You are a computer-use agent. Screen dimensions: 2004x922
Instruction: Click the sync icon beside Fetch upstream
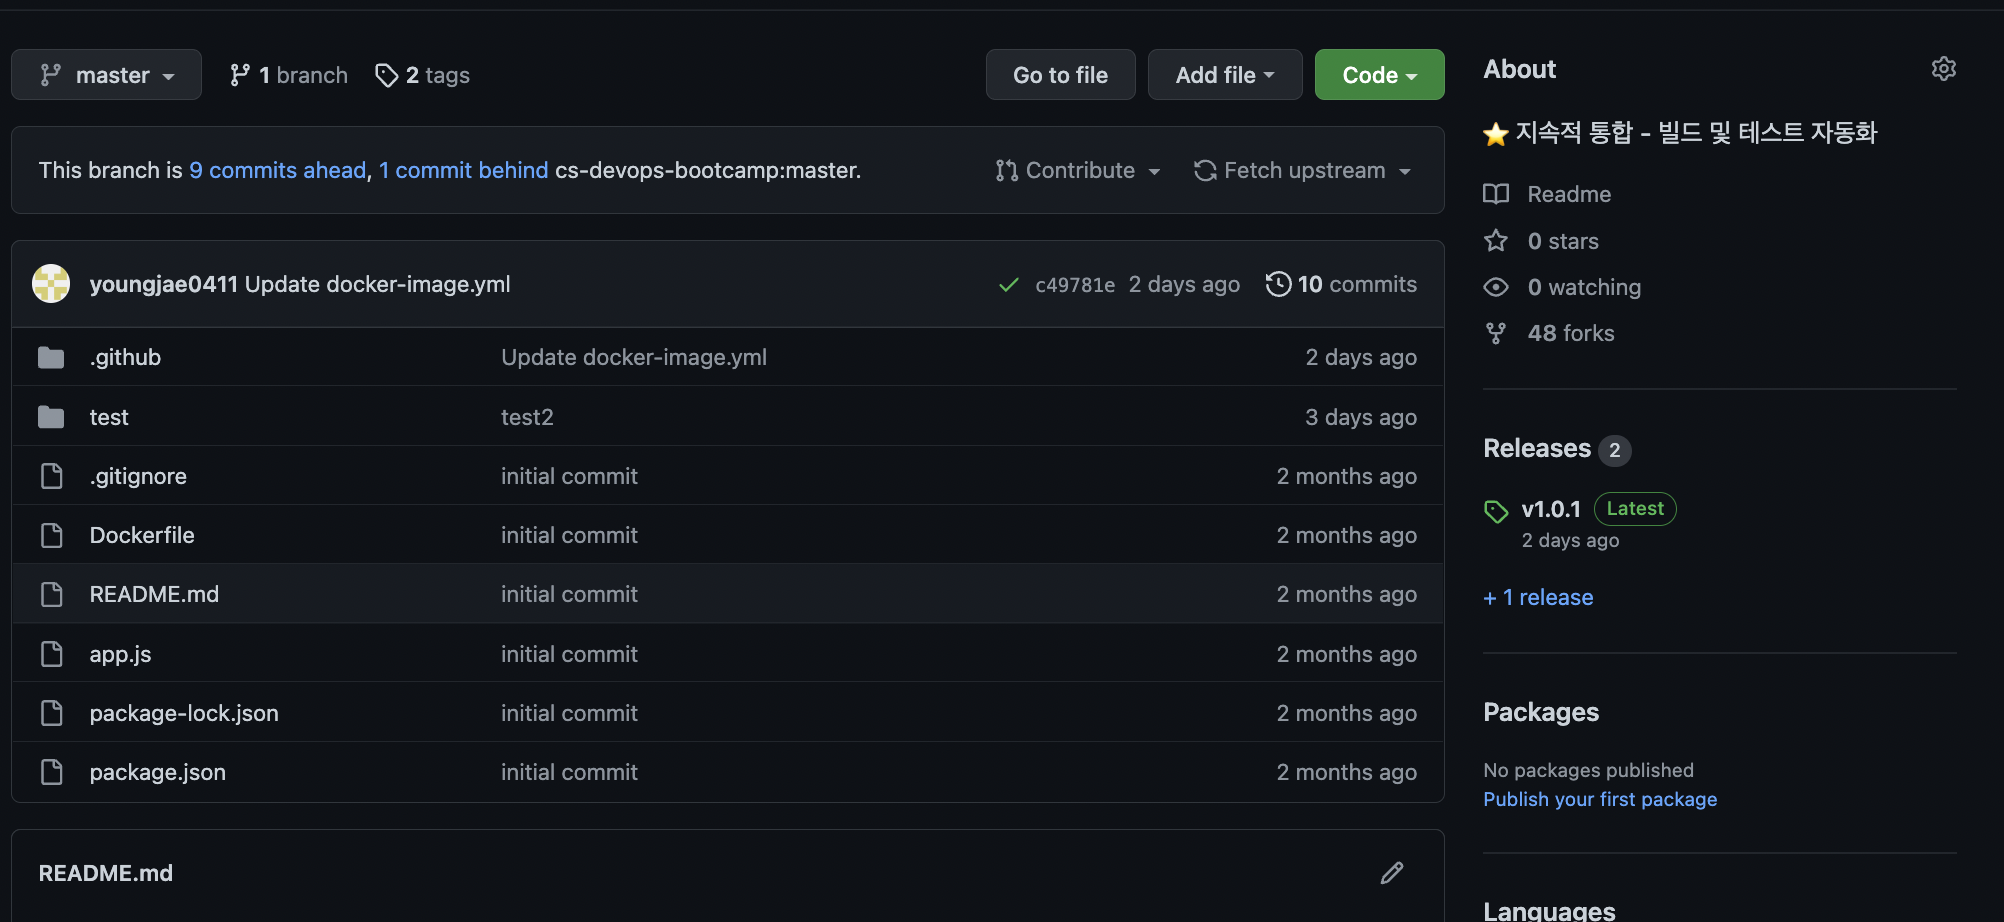coord(1205,171)
